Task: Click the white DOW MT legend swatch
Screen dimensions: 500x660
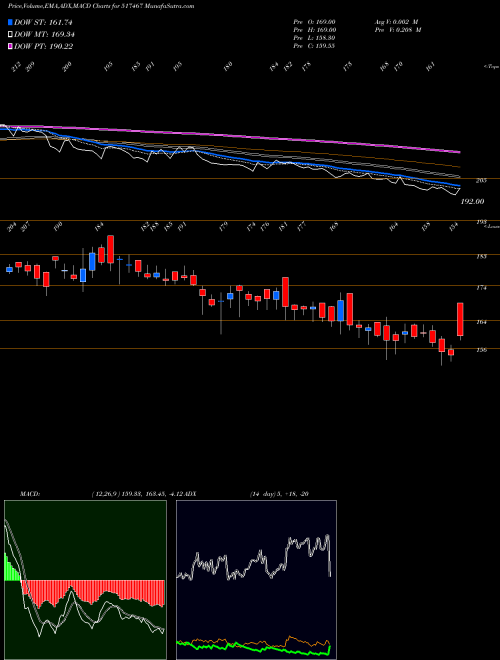Action: tap(10, 35)
